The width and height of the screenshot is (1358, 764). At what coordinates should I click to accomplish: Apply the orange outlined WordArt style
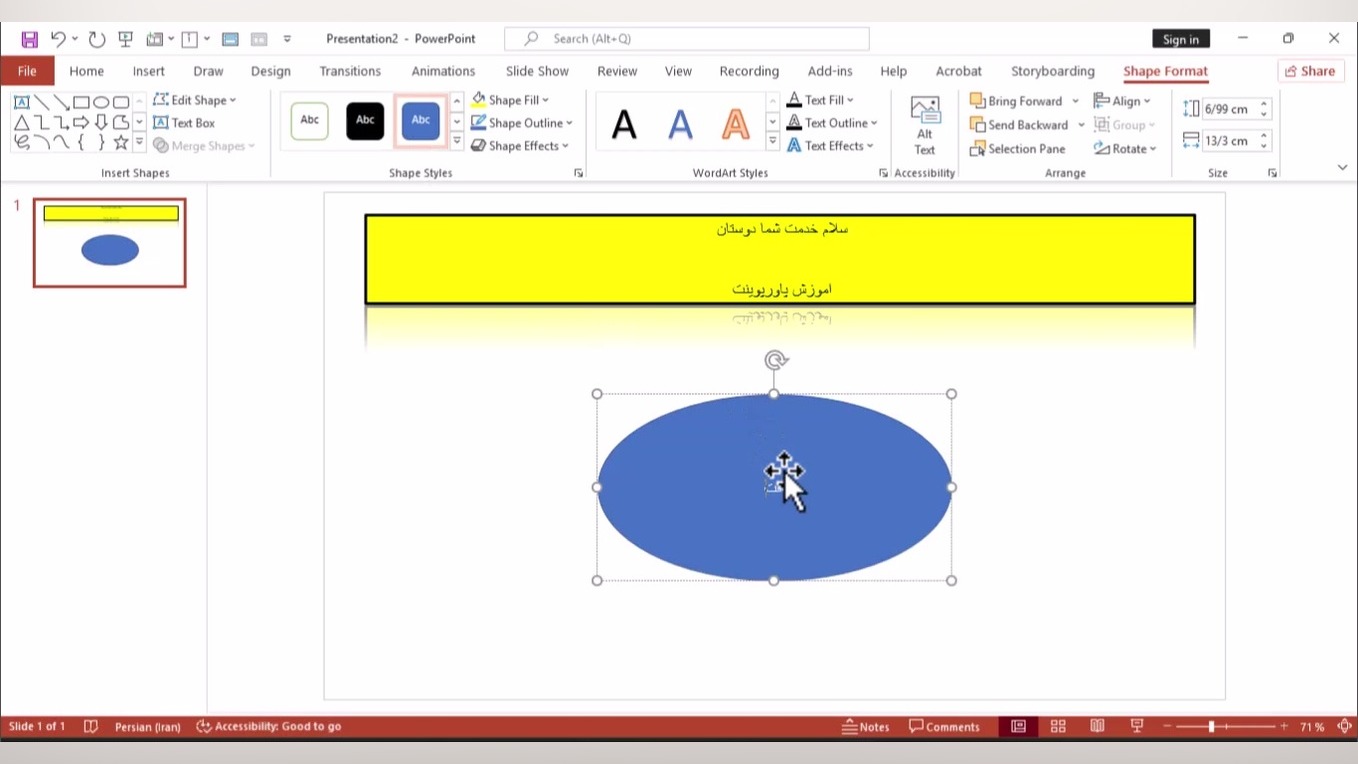tap(736, 124)
